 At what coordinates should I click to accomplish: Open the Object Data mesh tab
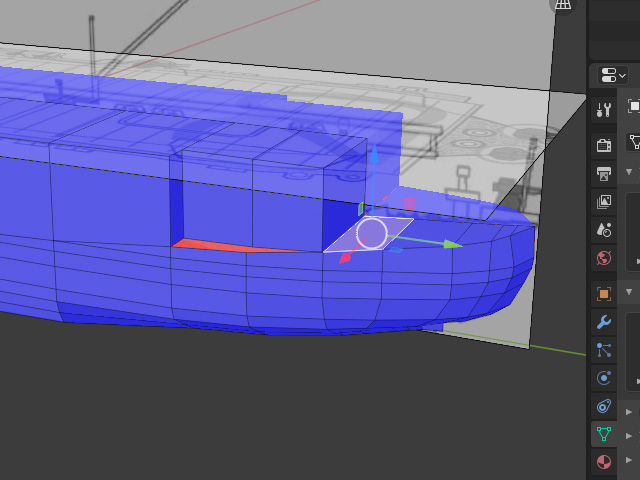[x=604, y=434]
